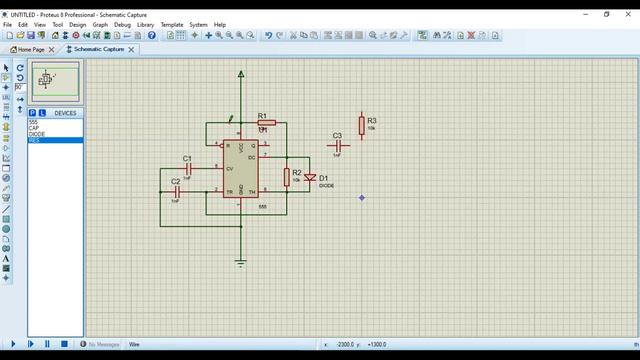This screenshot has width=640, height=360.
Task: Select the Buses Mode tool
Action: 6,117
